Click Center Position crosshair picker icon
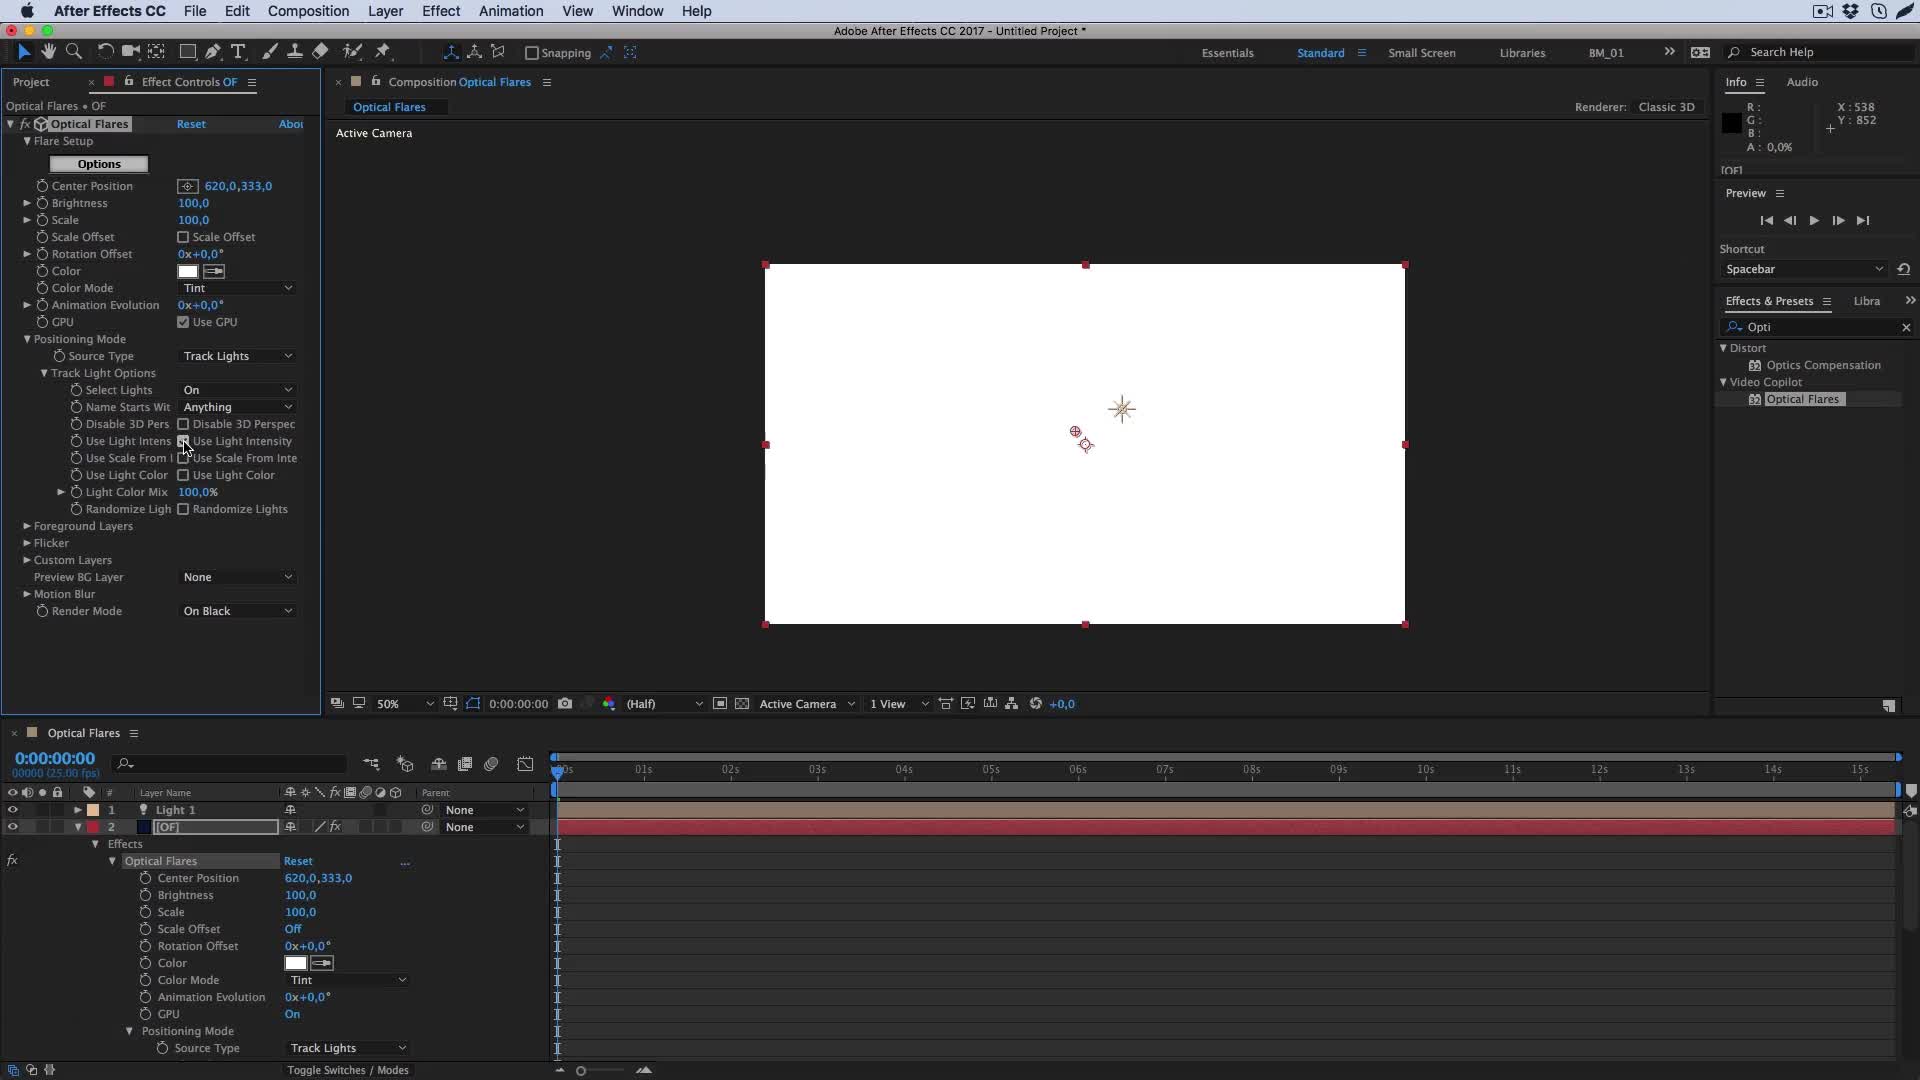Screen dimensions: 1920x1080 coord(187,186)
